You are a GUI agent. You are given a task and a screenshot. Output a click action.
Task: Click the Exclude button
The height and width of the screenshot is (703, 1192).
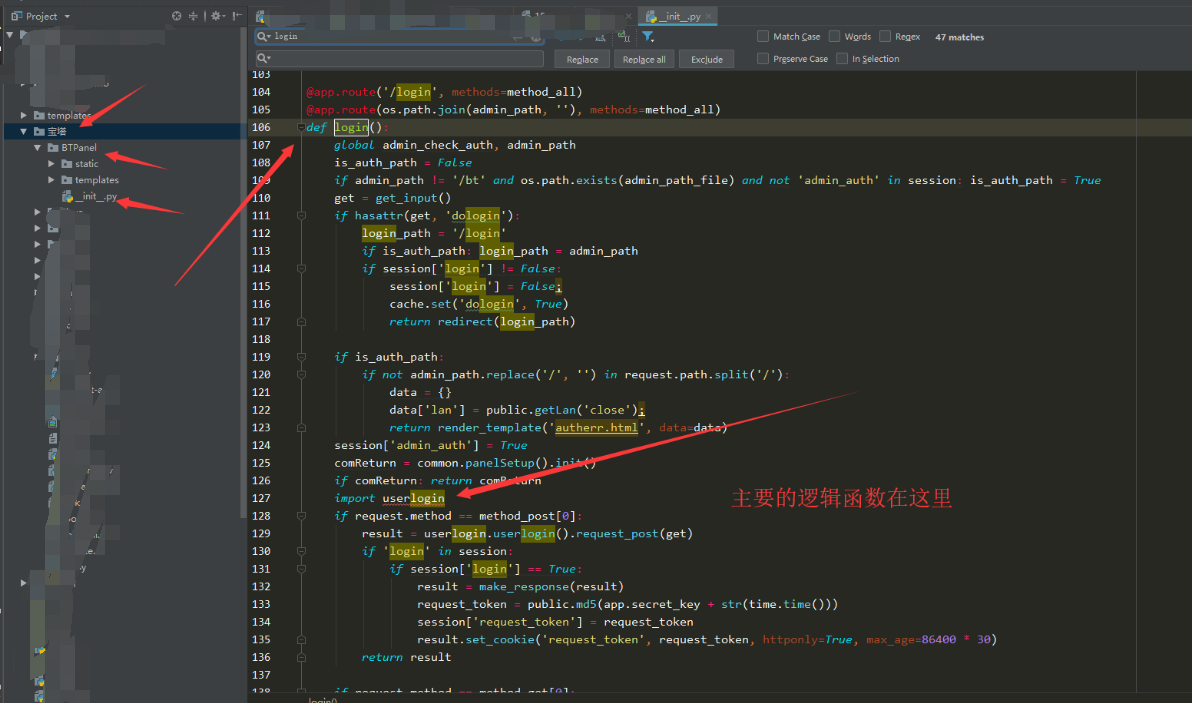click(706, 58)
